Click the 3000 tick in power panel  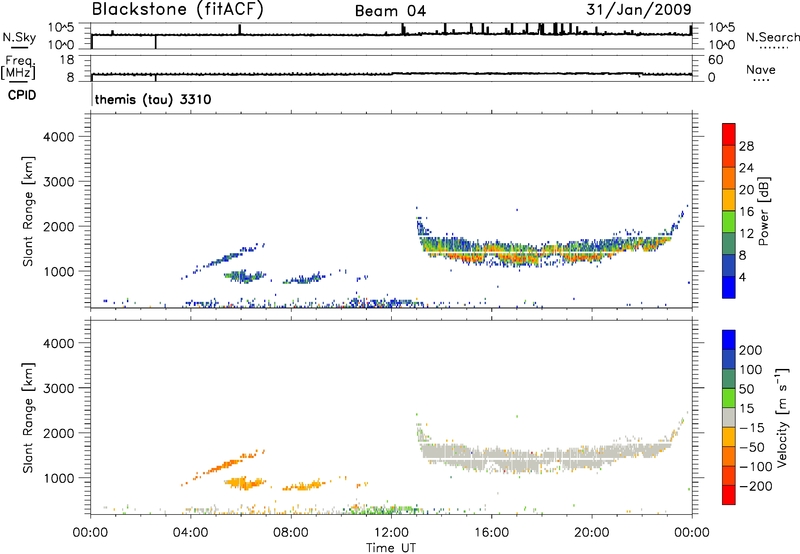pyautogui.click(x=59, y=182)
